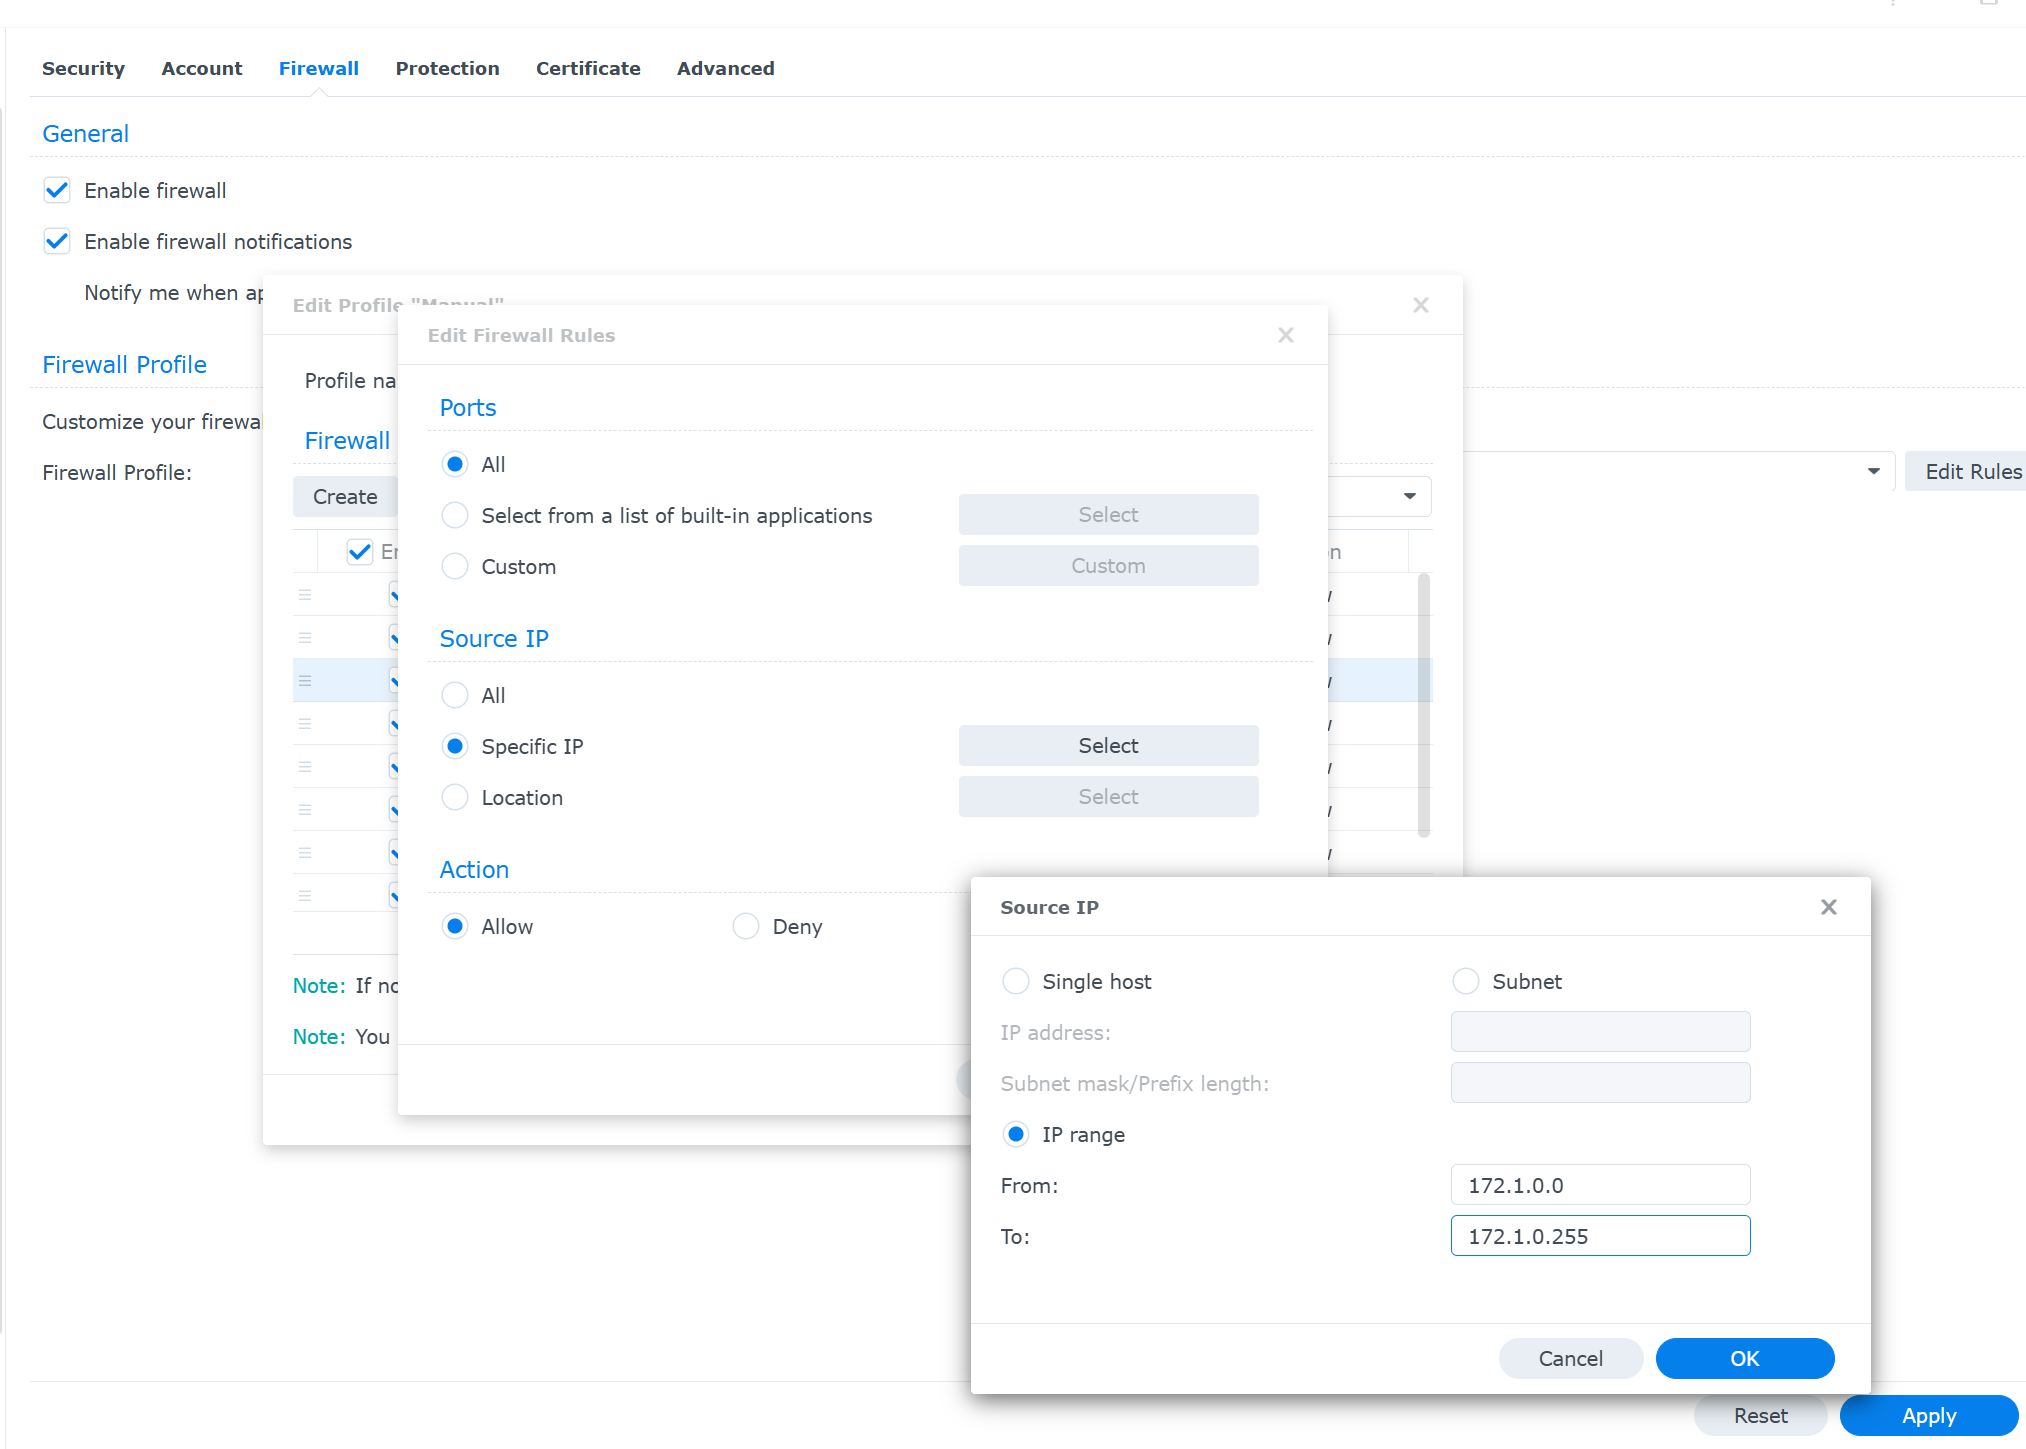Close the Edit Firewall Rules dialog
This screenshot has height=1449, width=2026.
coord(1286,335)
